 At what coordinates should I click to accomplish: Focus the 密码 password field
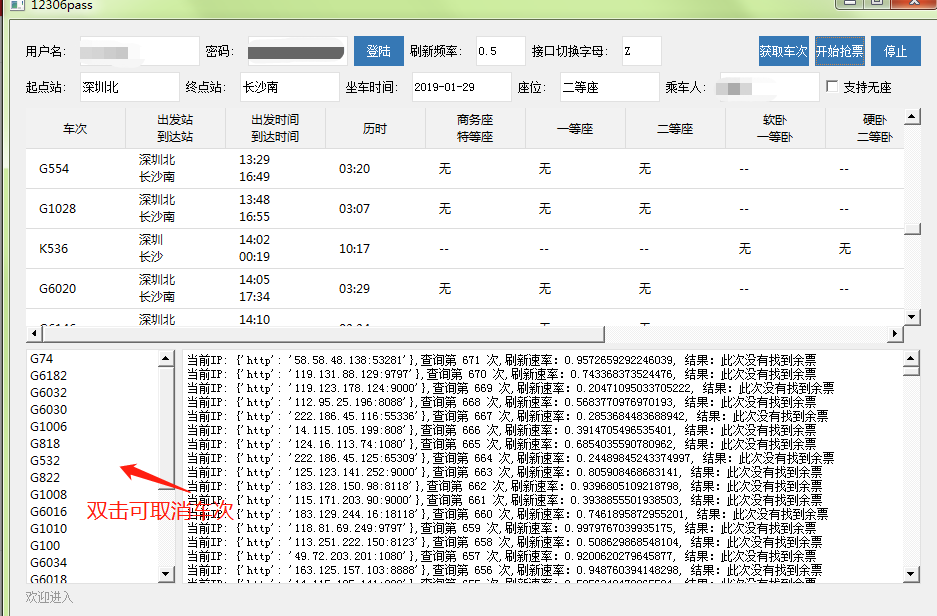[x=297, y=51]
